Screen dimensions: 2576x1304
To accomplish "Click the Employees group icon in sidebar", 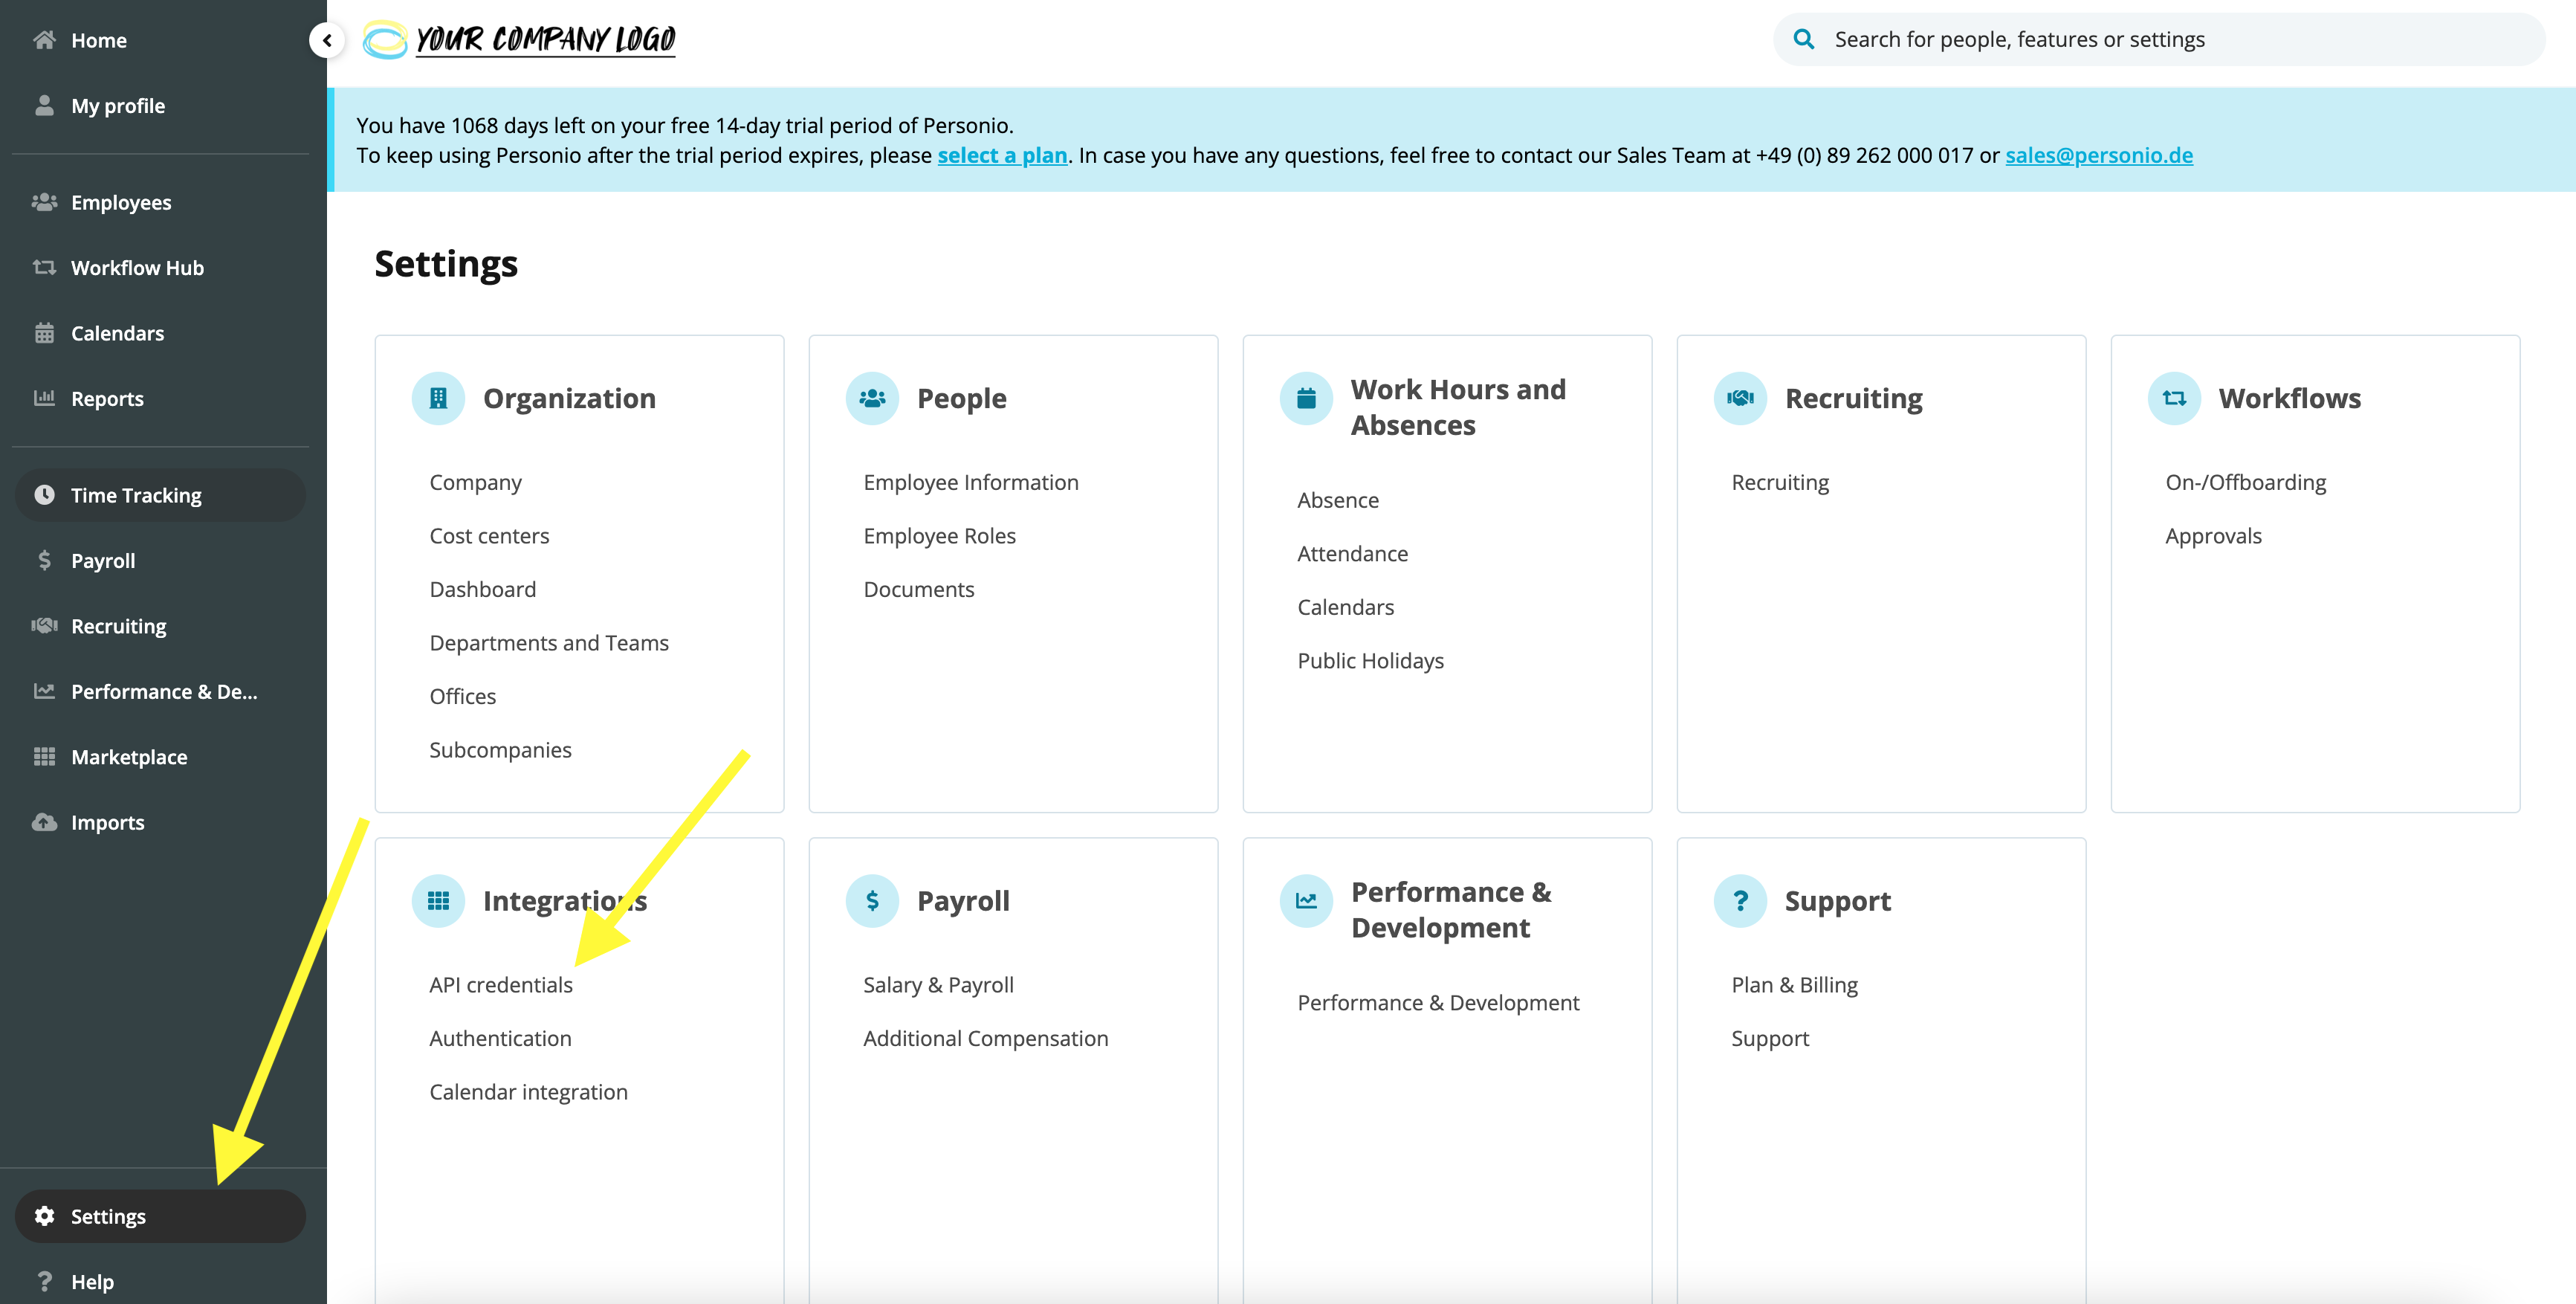I will (44, 202).
